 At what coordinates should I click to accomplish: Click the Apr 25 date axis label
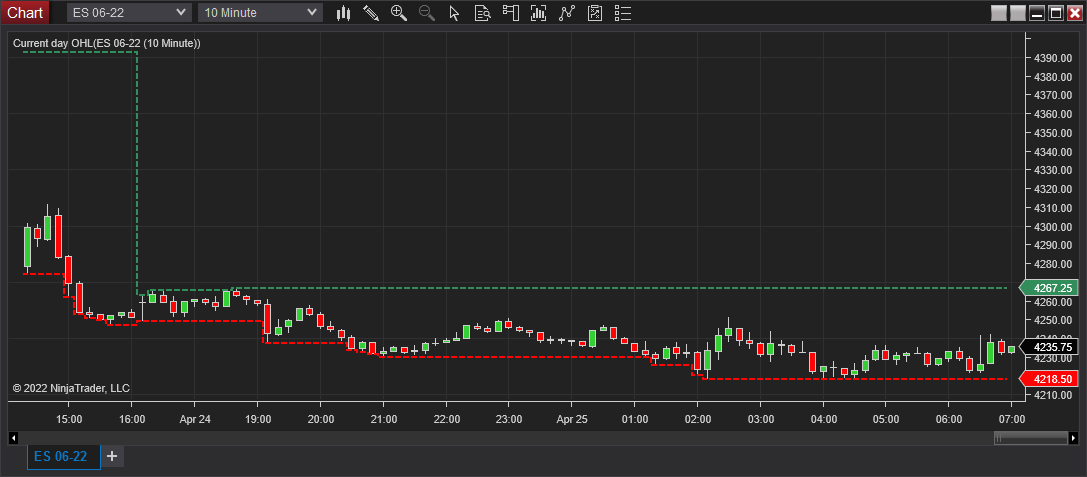point(571,419)
